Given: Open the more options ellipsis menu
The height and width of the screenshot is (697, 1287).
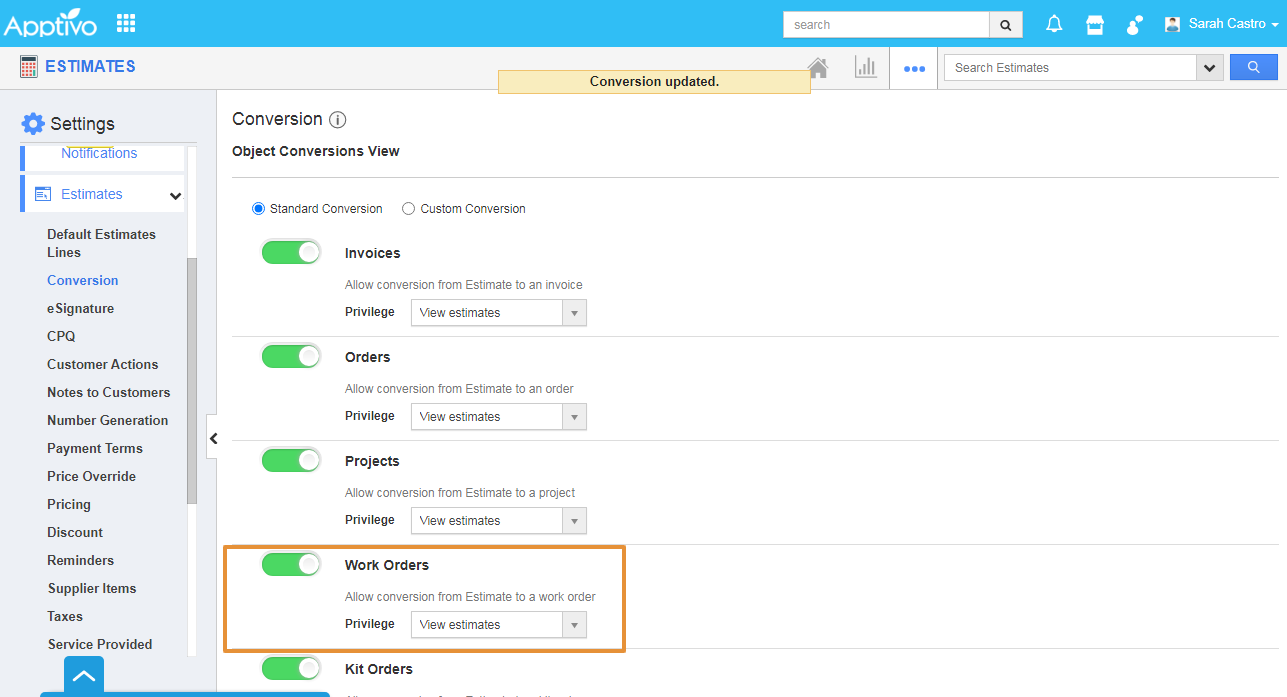Looking at the screenshot, I should (914, 69).
